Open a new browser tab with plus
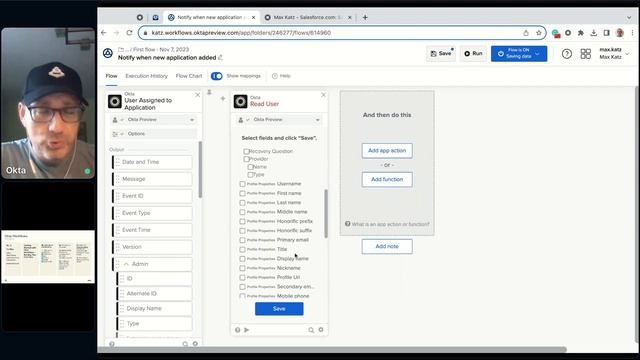Viewport: 640px width, 360px height. 365,17
